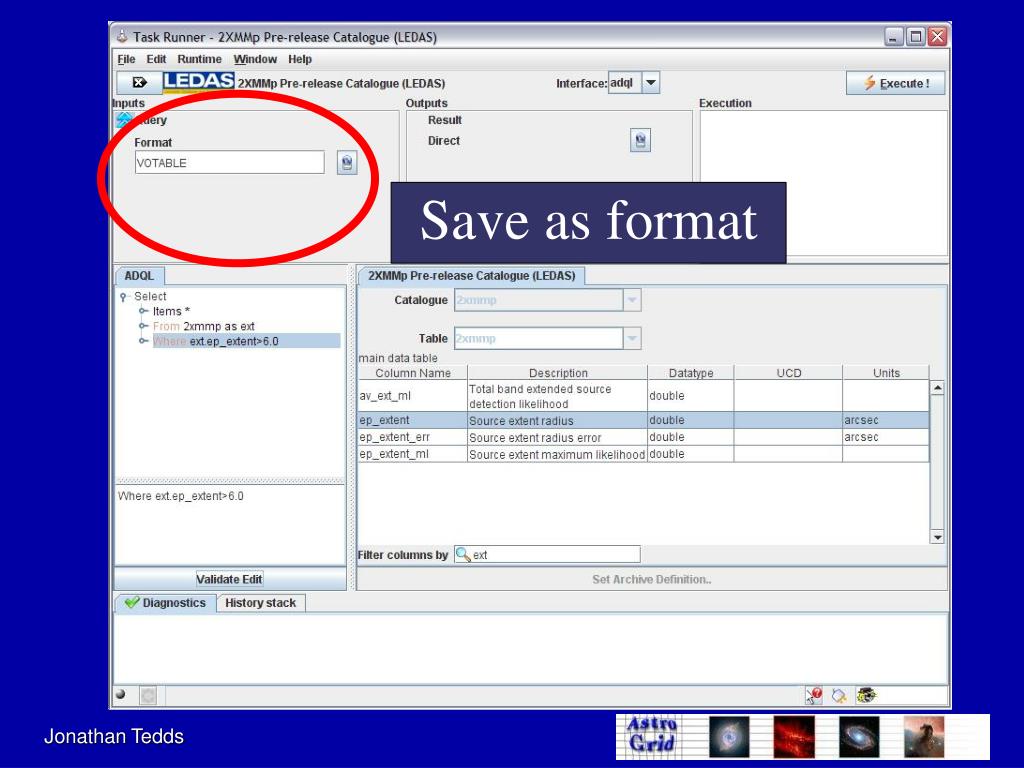Switch to the Diagnostics tab
This screenshot has width=1024, height=768.
(x=165, y=603)
